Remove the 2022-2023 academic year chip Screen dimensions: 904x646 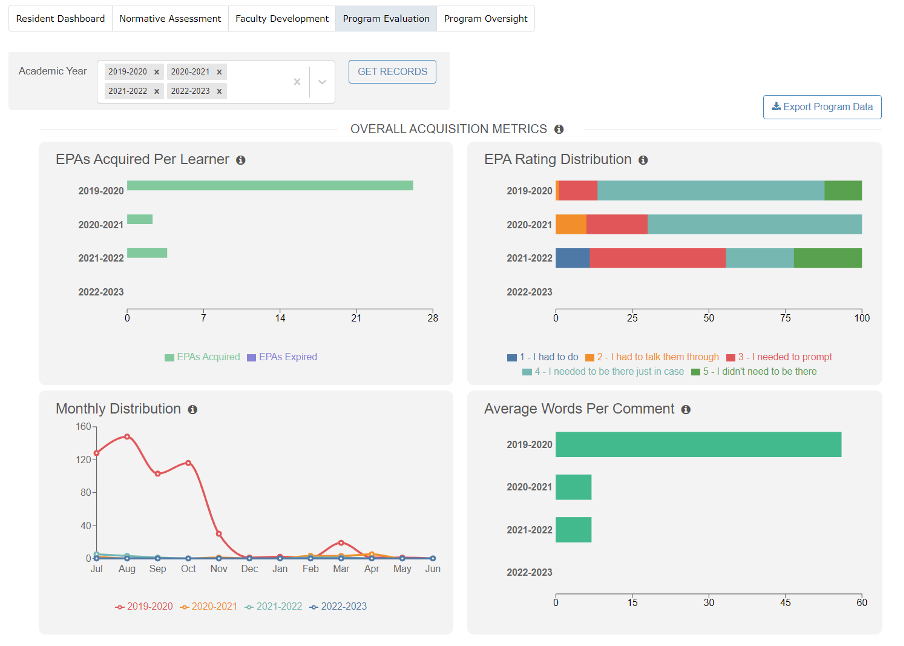coord(218,91)
